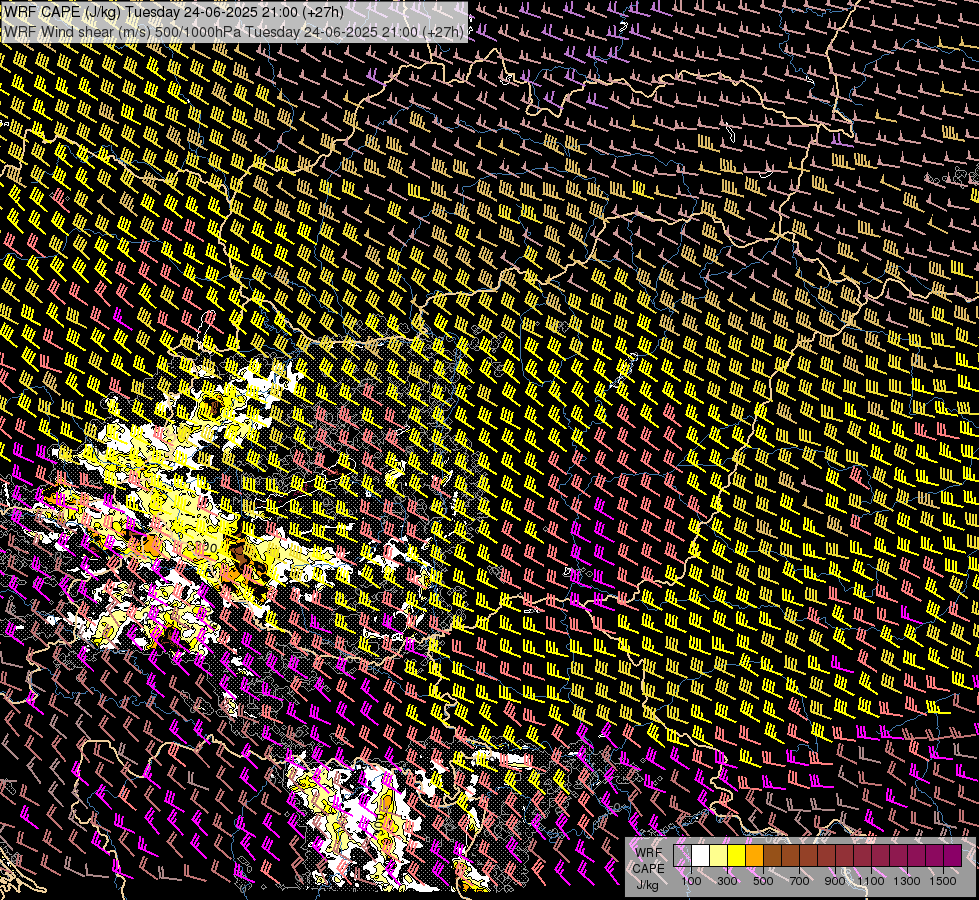Screen dimensions: 979x900
Task: Click the '1500' legend value label
Action: [x=943, y=881]
